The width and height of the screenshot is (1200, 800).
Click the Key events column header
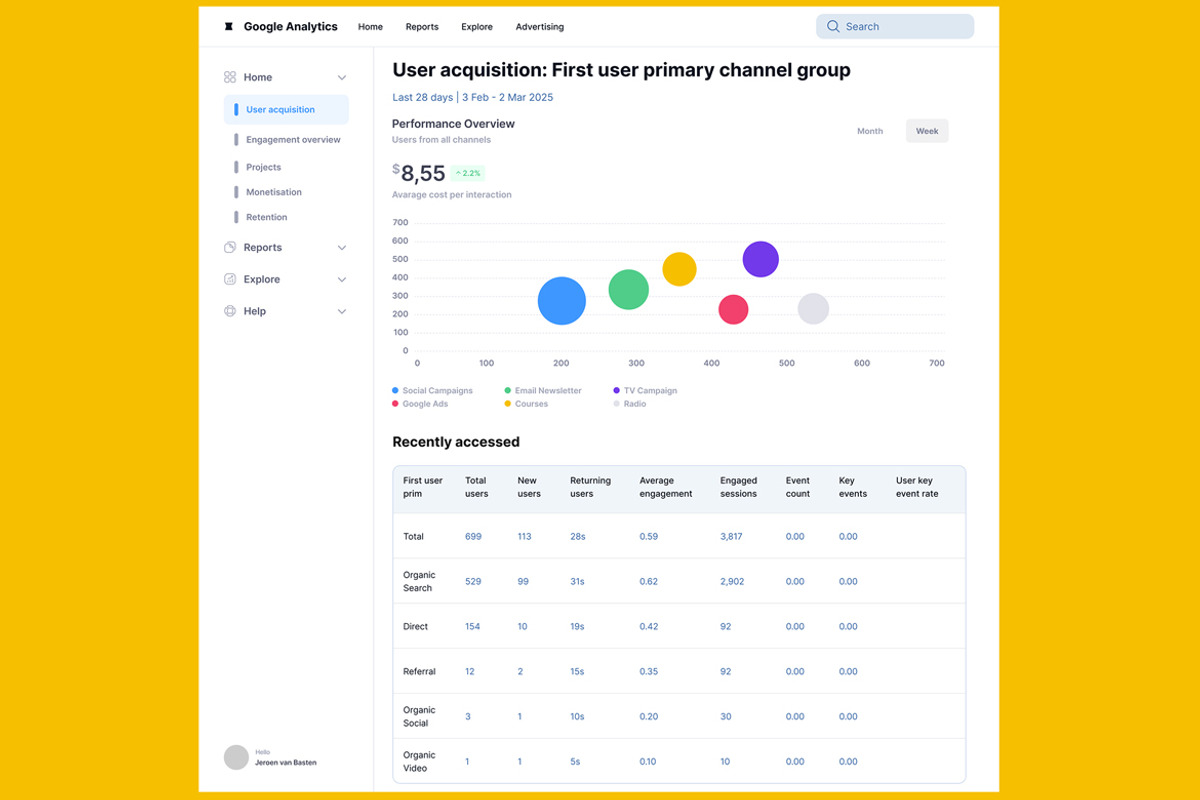853,487
